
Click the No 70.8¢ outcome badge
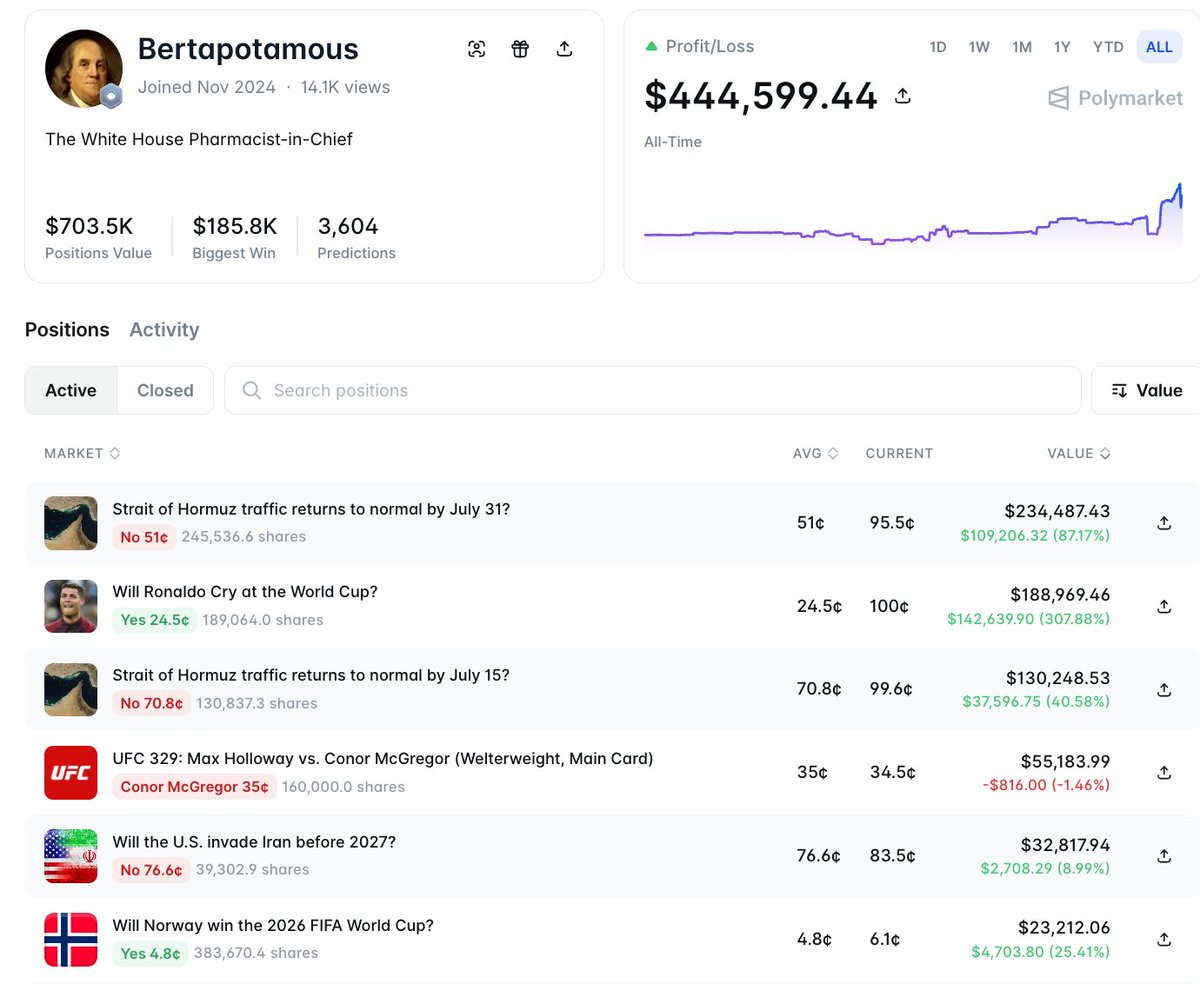tap(151, 704)
